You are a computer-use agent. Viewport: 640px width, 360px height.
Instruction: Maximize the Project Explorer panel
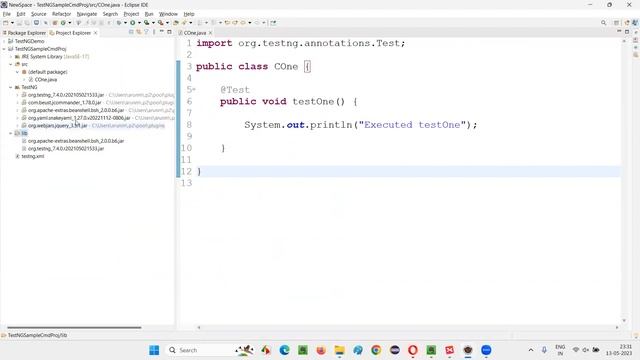point(169,32)
